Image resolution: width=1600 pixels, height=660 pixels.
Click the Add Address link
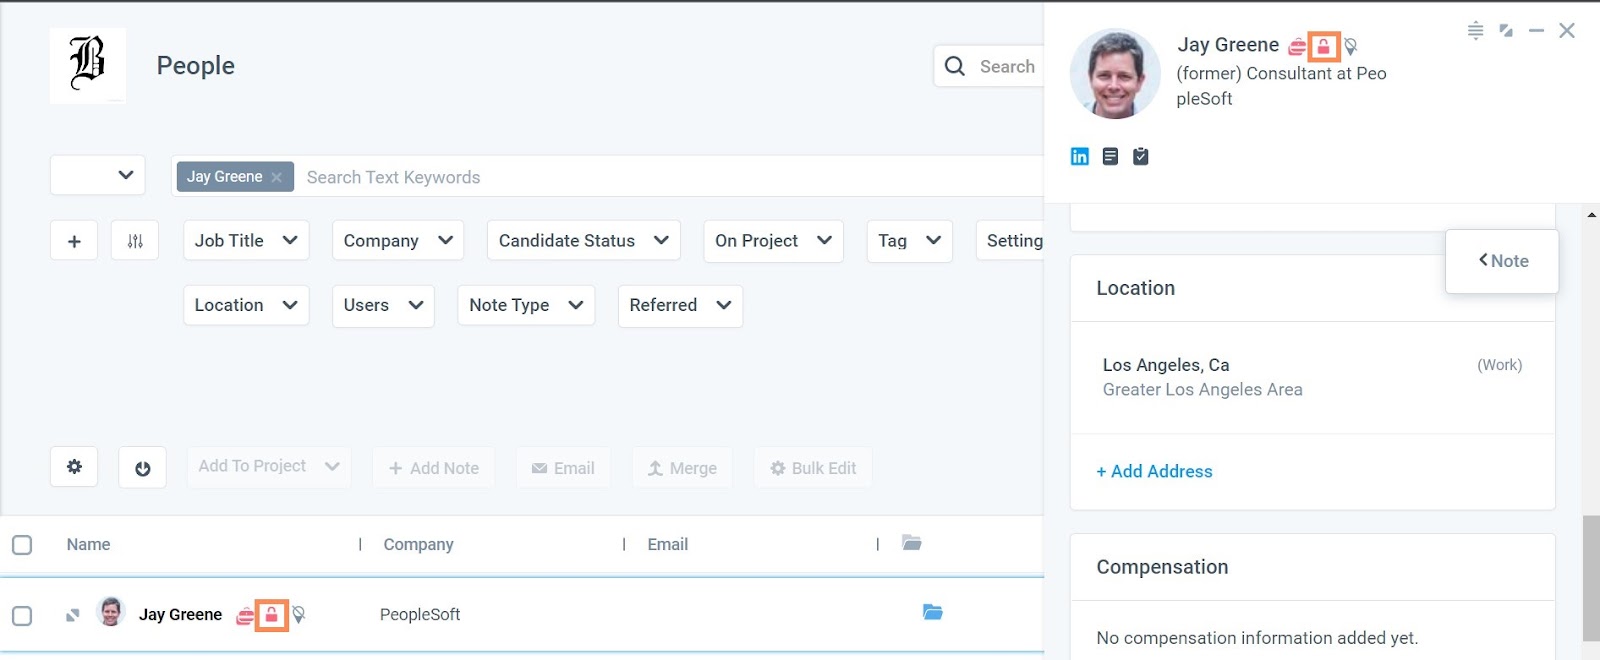1154,471
